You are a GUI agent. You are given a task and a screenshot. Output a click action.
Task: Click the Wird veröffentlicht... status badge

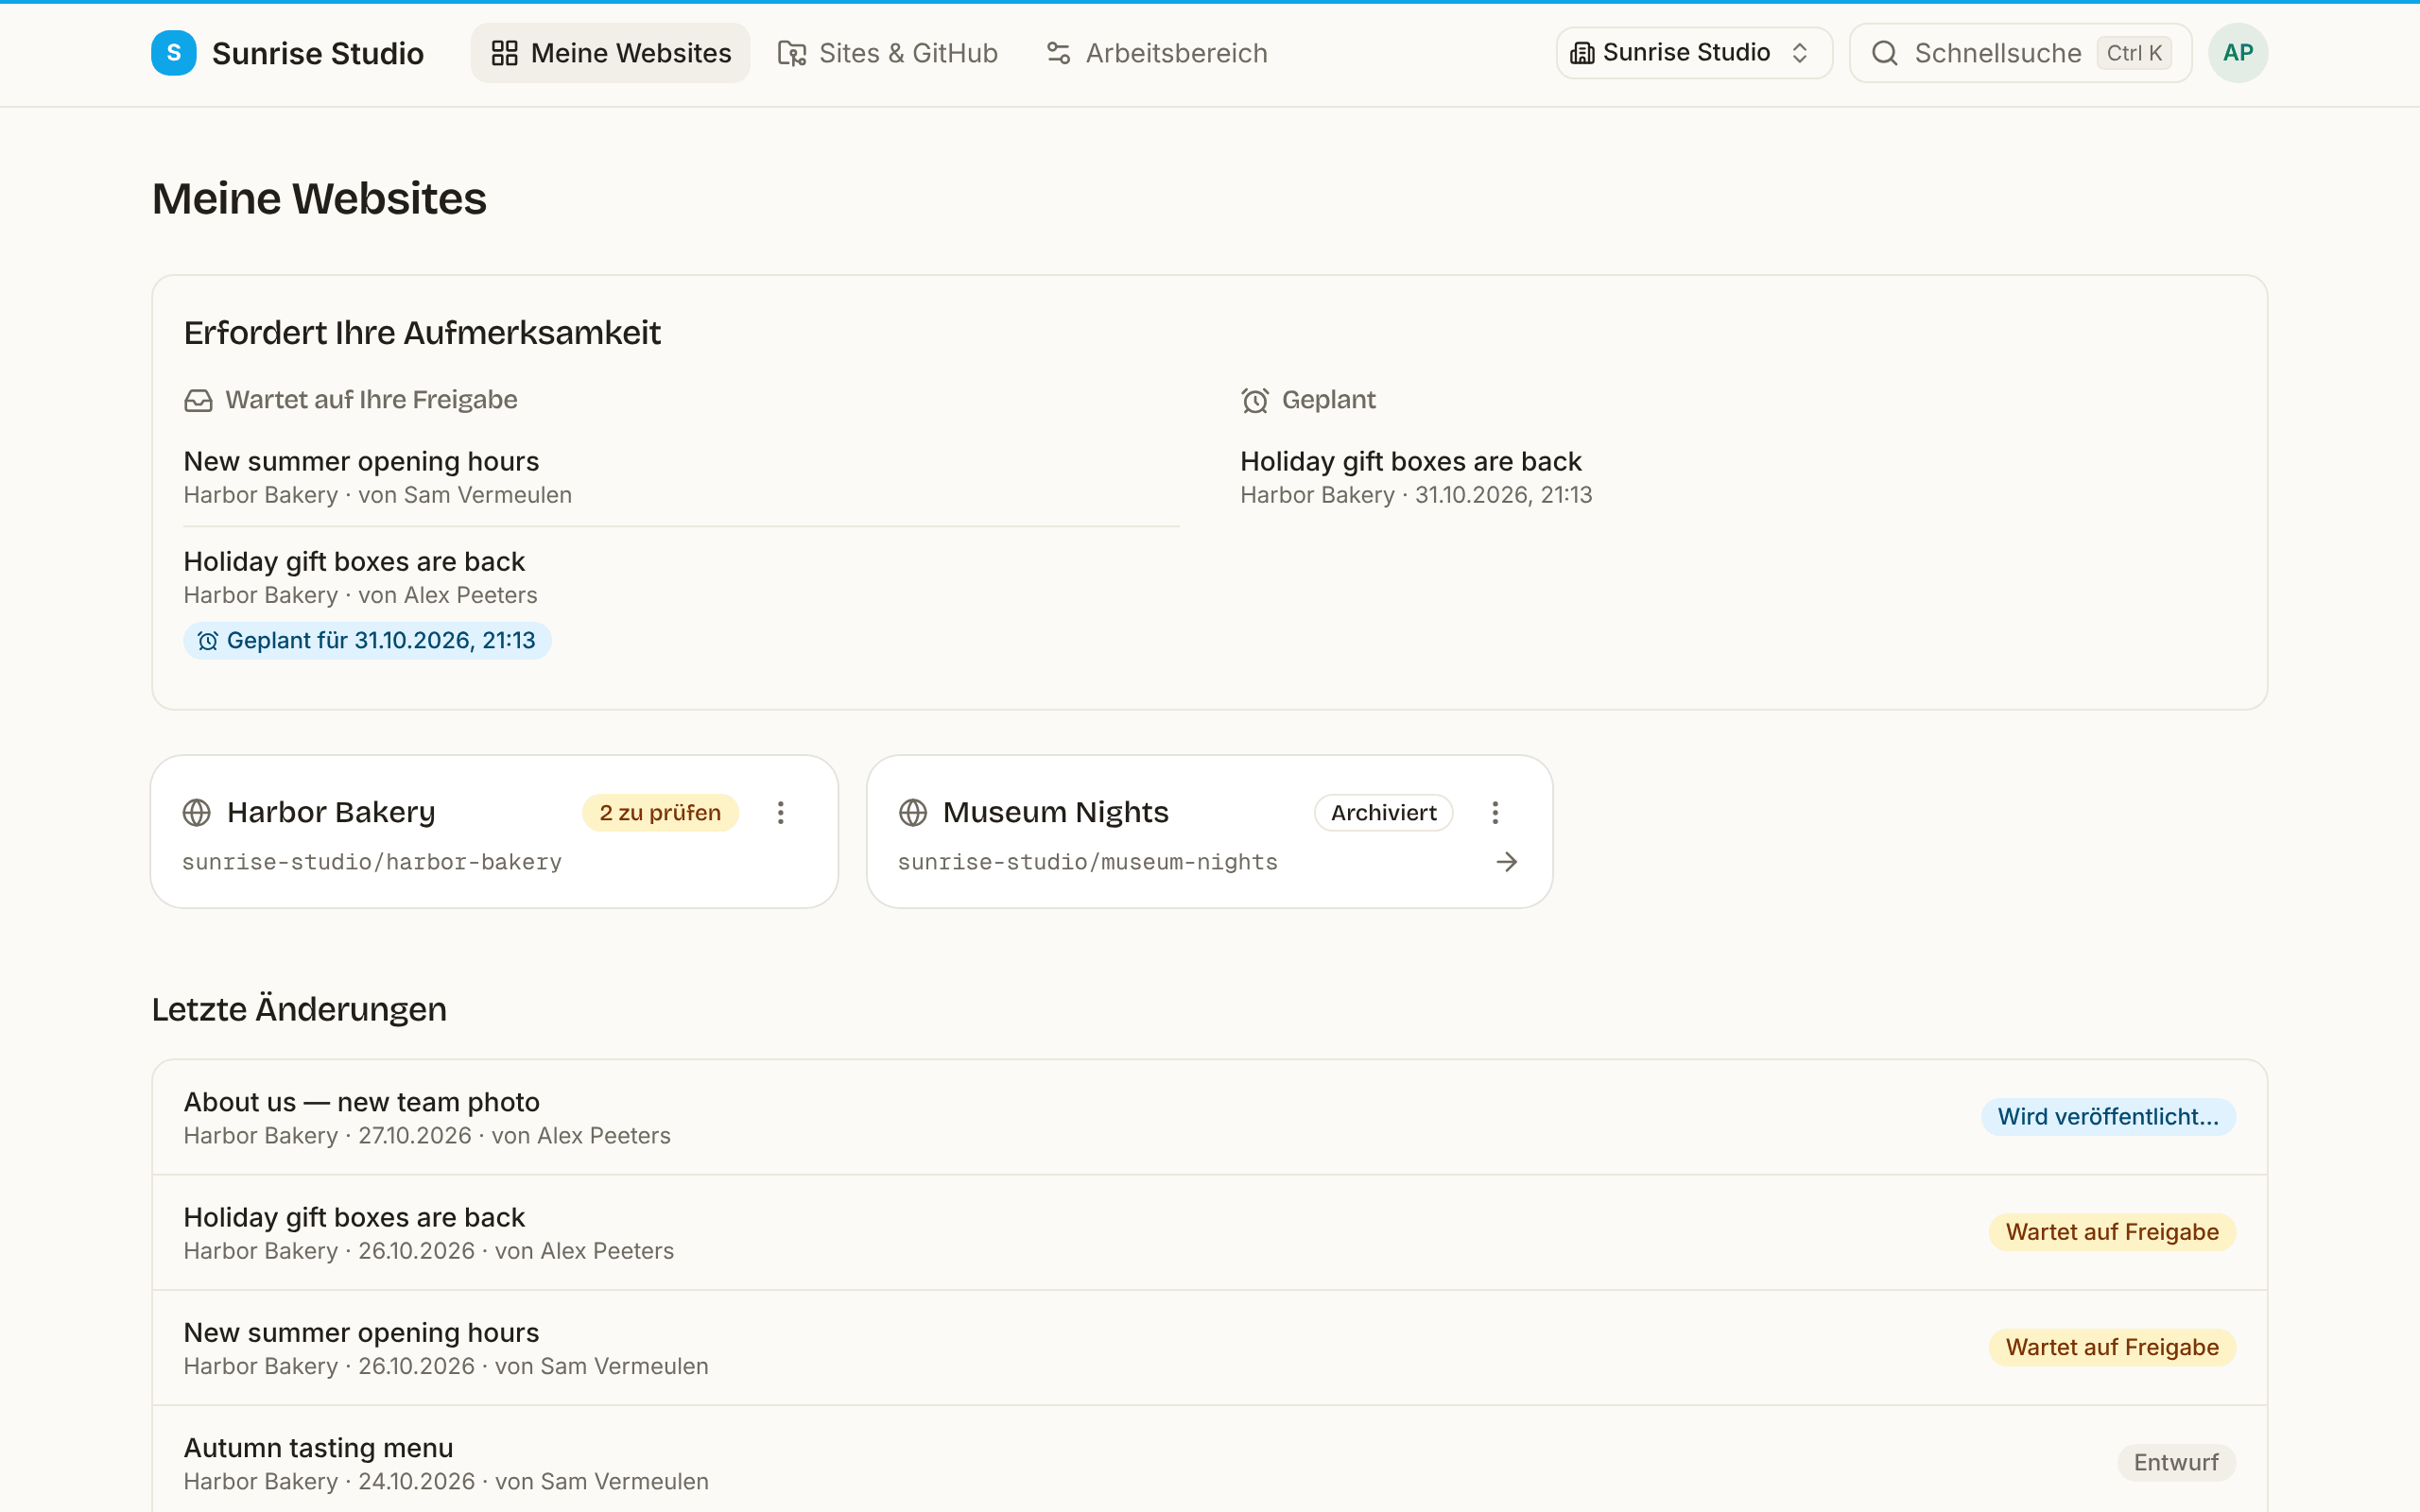tap(2108, 1117)
